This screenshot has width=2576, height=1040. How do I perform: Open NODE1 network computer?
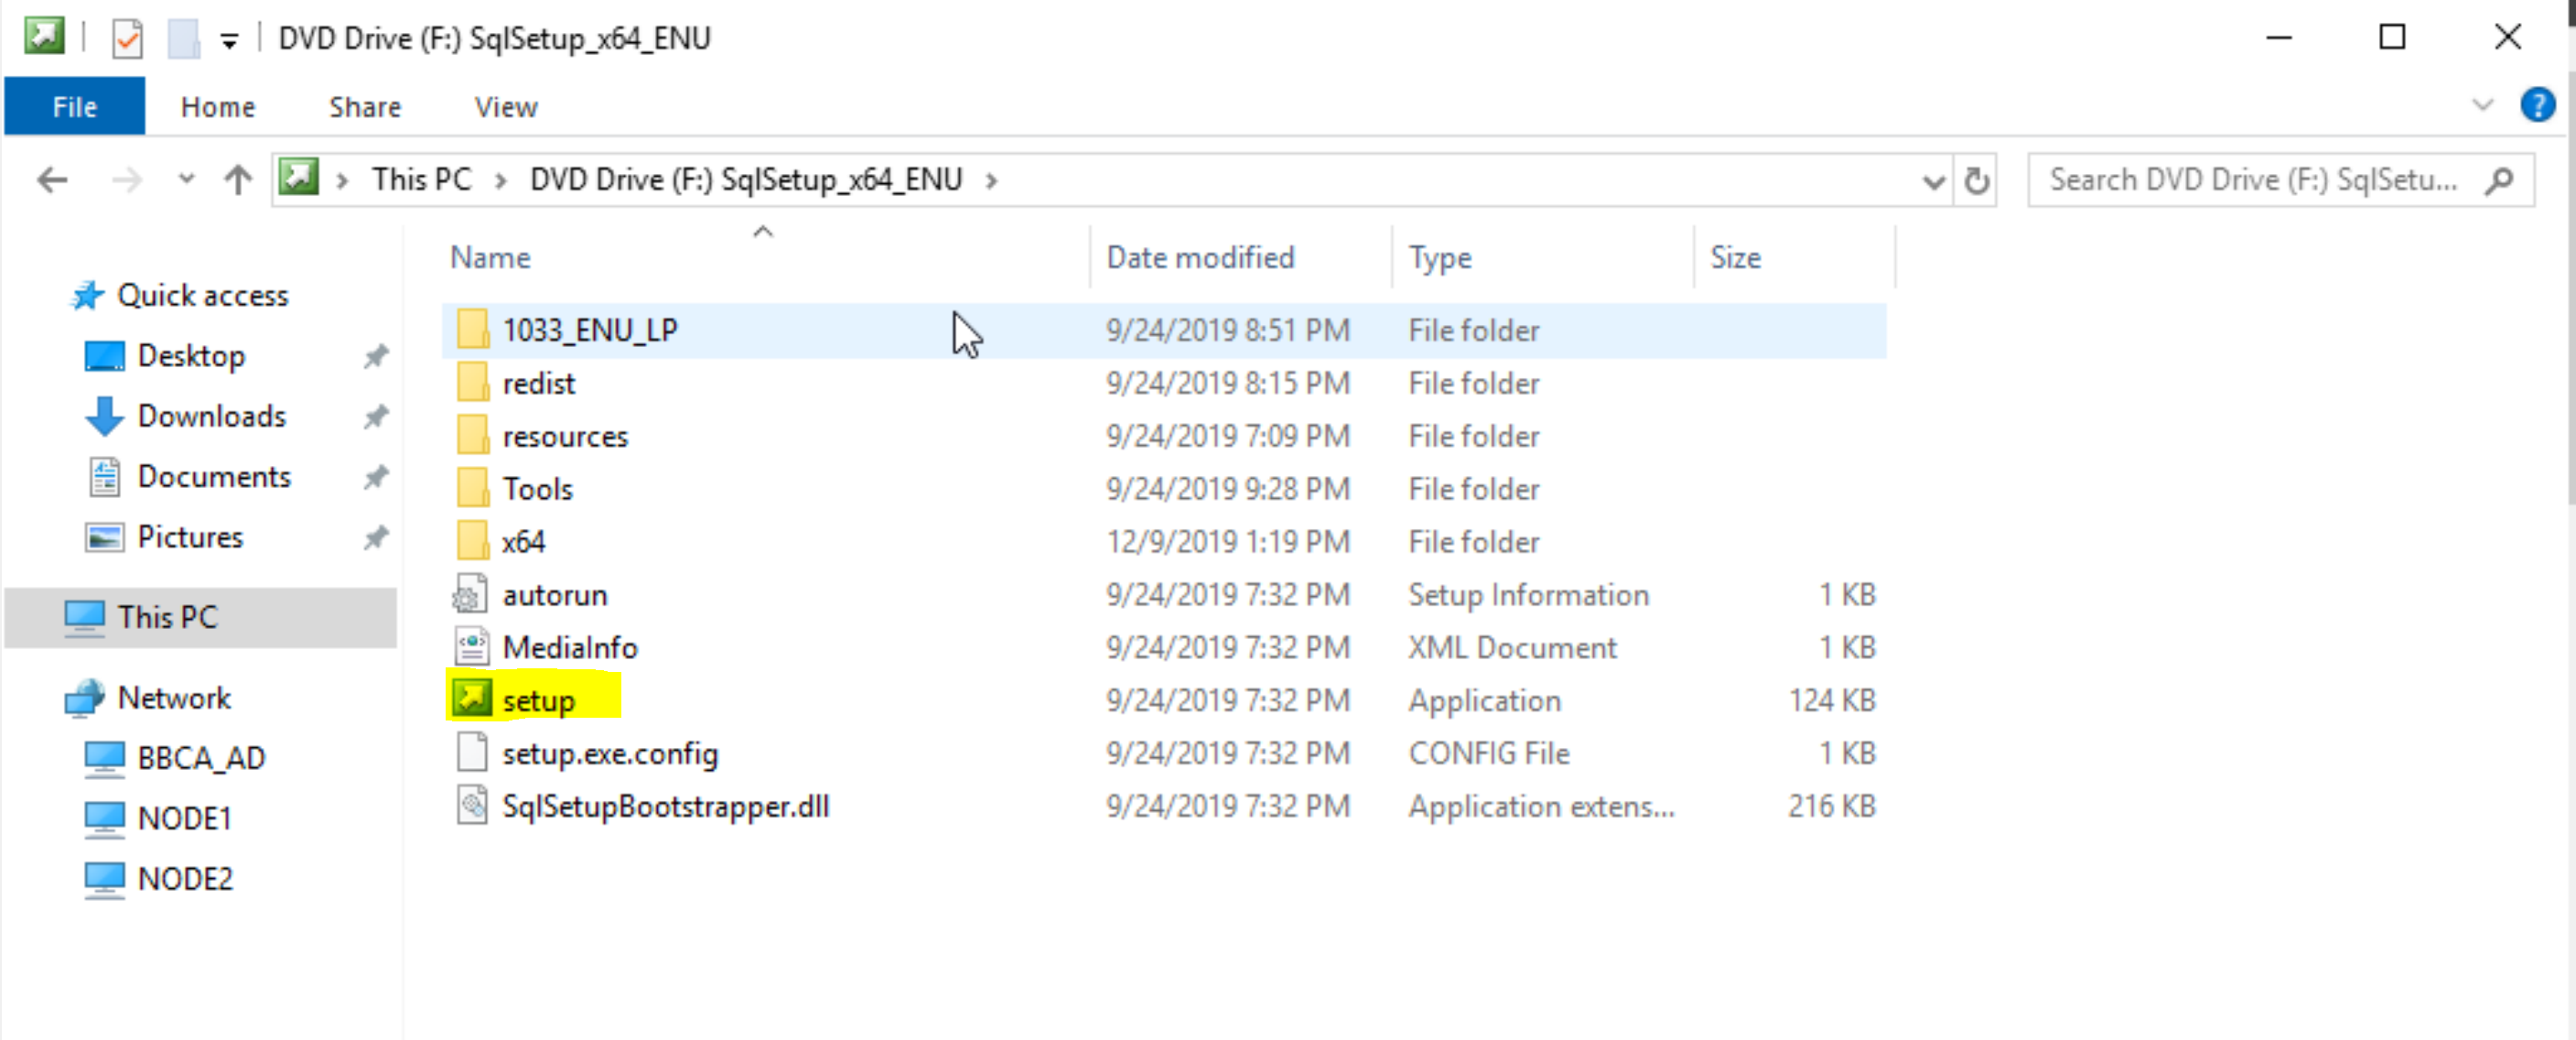click(x=185, y=819)
